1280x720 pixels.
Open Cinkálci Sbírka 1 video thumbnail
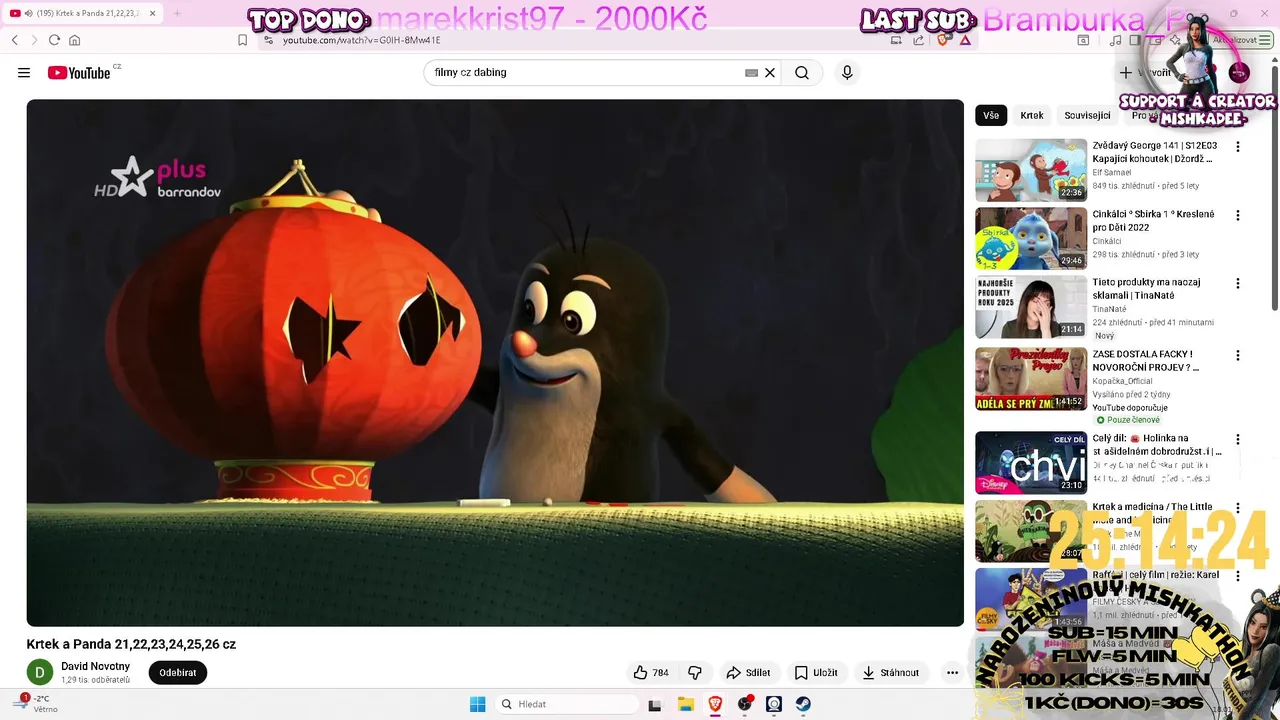click(1031, 238)
